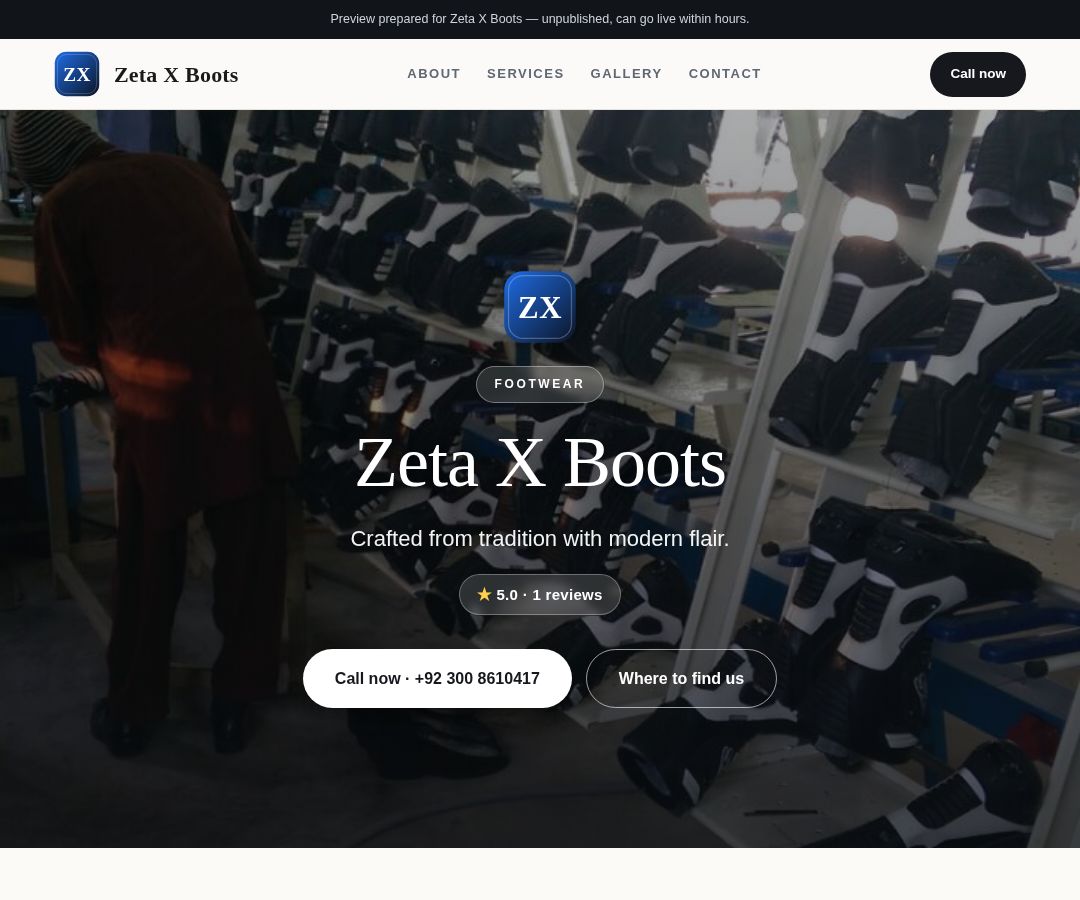
Task: Click the ZX logo icon in header
Action: (x=77, y=74)
